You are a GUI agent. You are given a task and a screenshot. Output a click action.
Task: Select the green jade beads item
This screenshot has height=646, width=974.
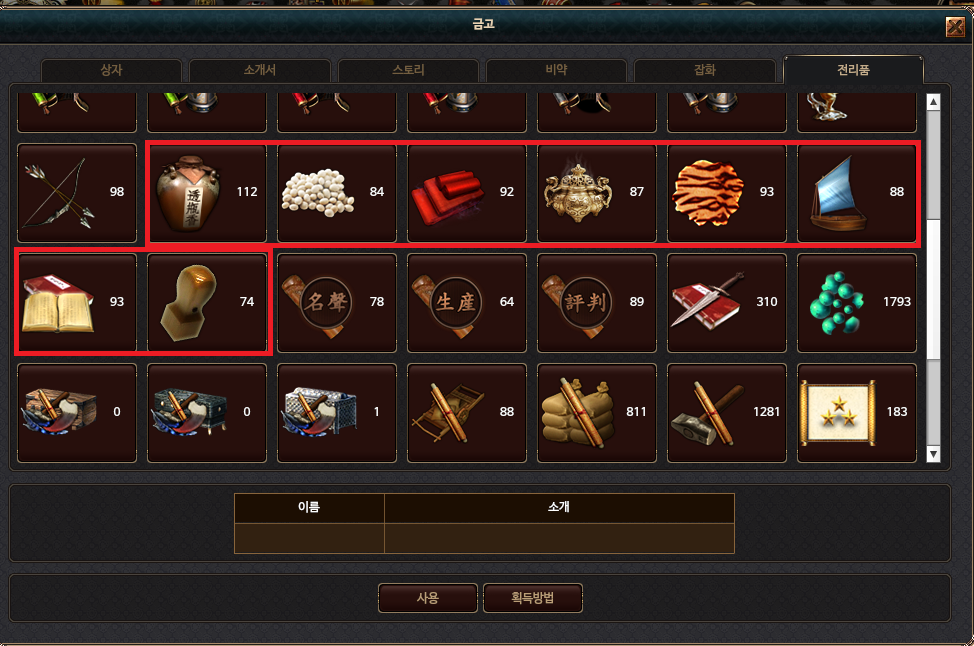(857, 303)
